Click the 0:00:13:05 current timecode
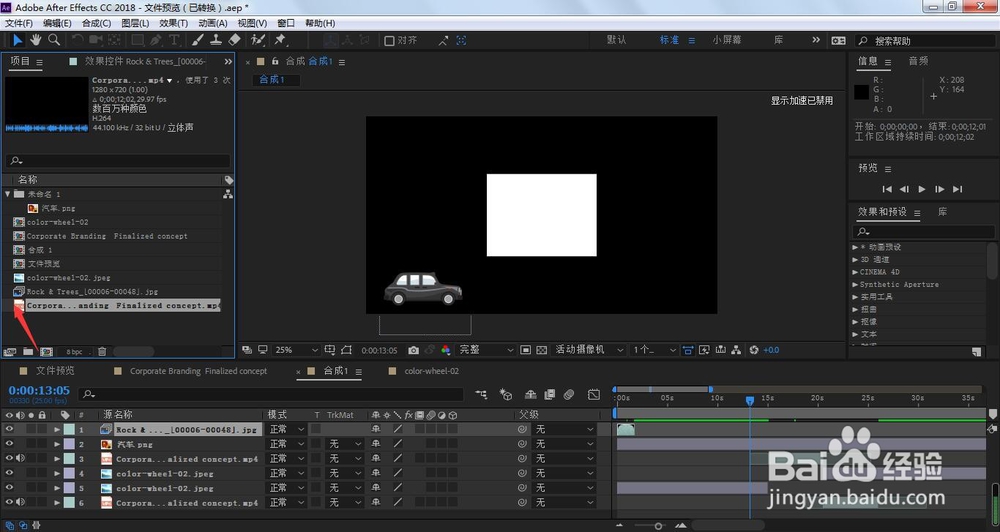The width and height of the screenshot is (1000, 532). click(x=39, y=390)
